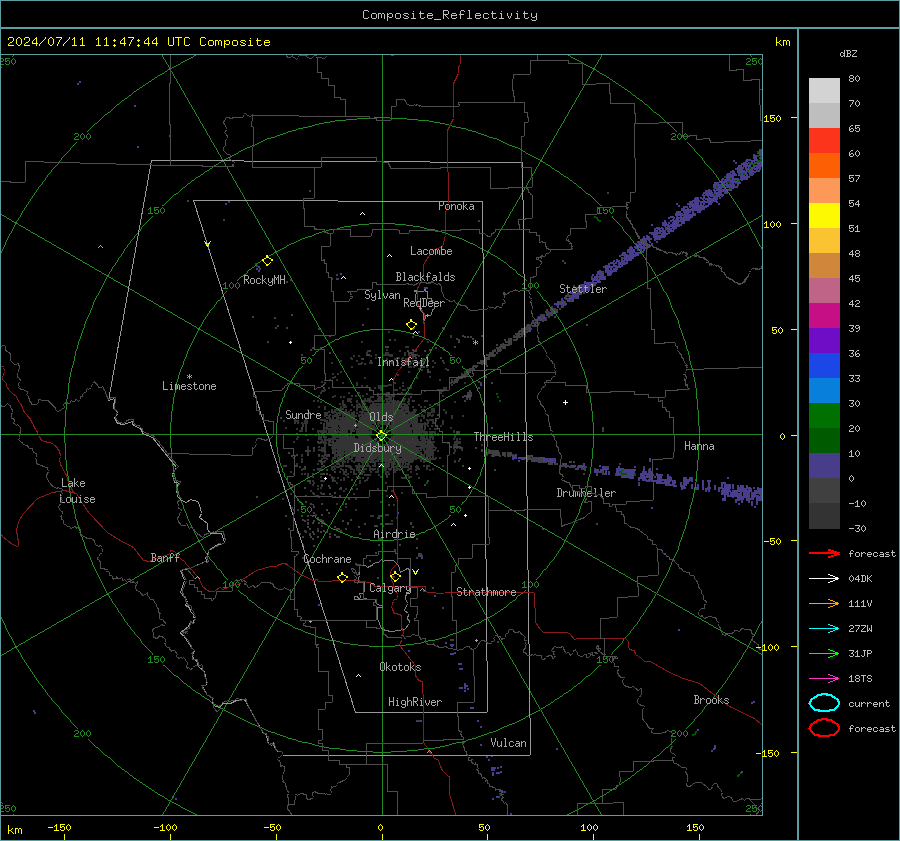Click the Lacombe map label

(x=431, y=251)
